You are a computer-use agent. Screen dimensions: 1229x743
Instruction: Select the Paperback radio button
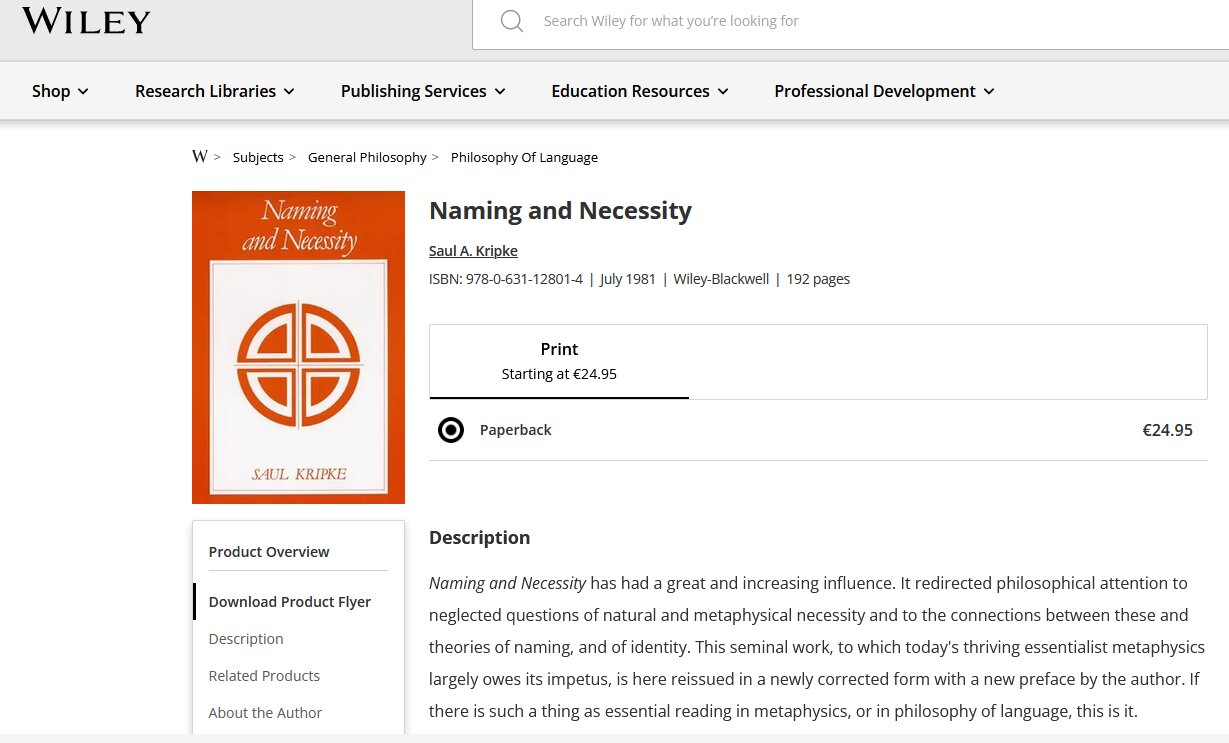pos(451,430)
